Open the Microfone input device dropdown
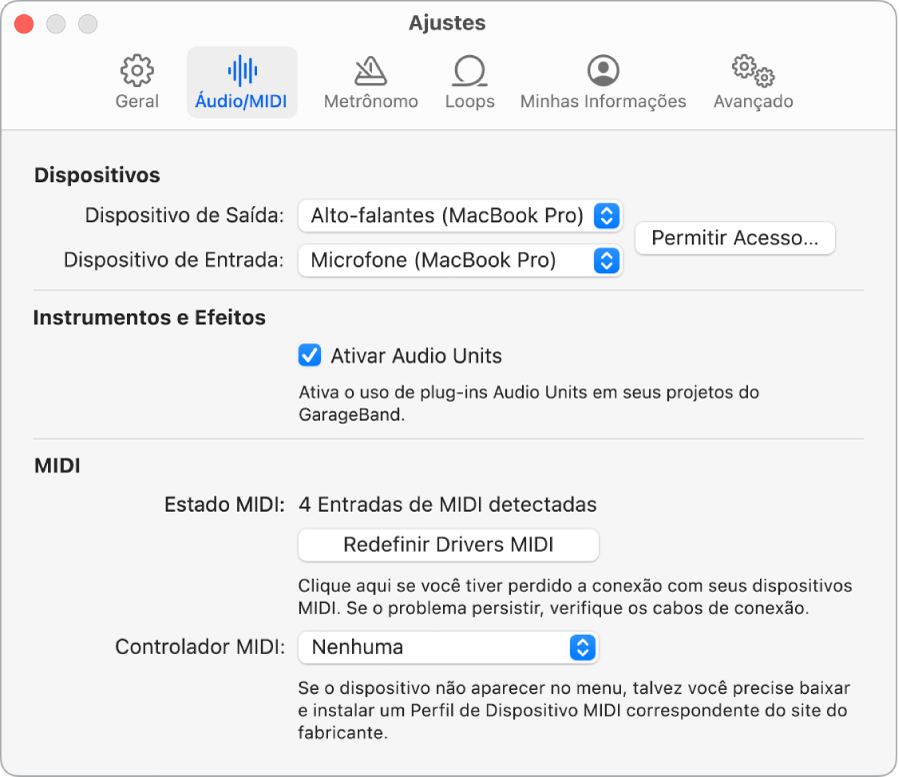 (x=460, y=260)
